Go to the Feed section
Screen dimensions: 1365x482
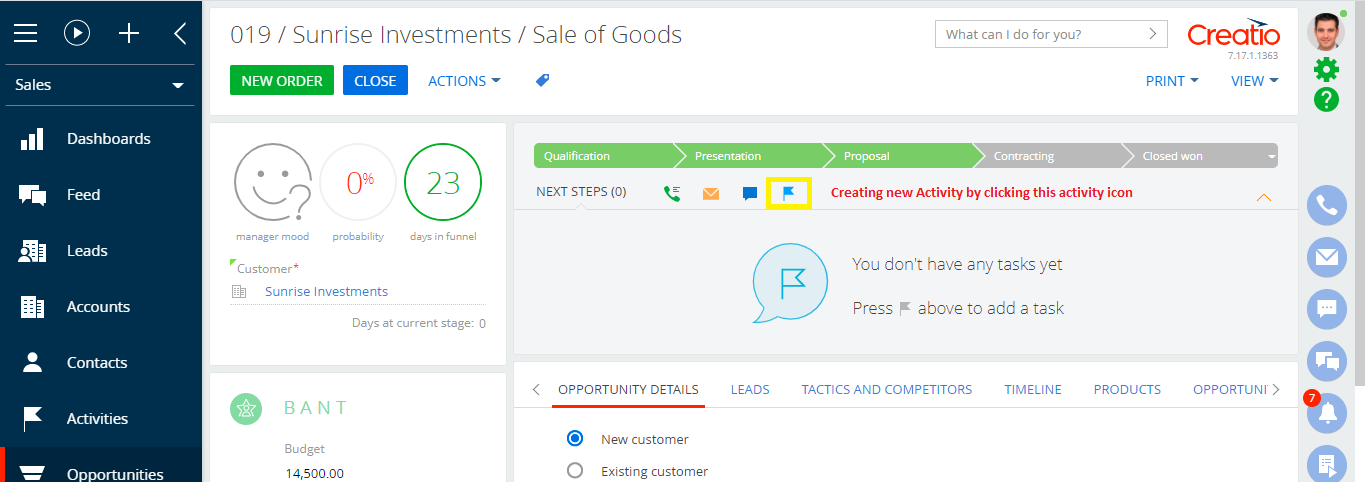84,195
